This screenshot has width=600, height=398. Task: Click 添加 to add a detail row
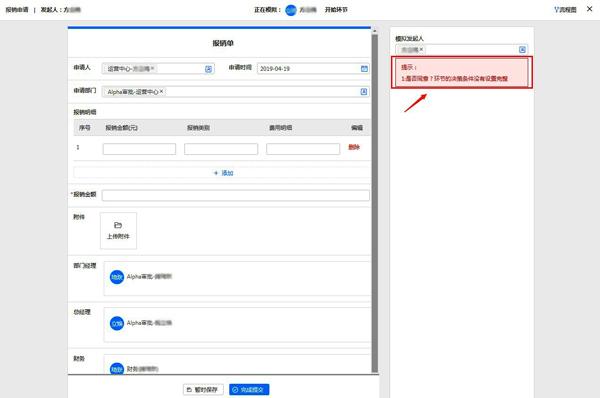point(223,173)
